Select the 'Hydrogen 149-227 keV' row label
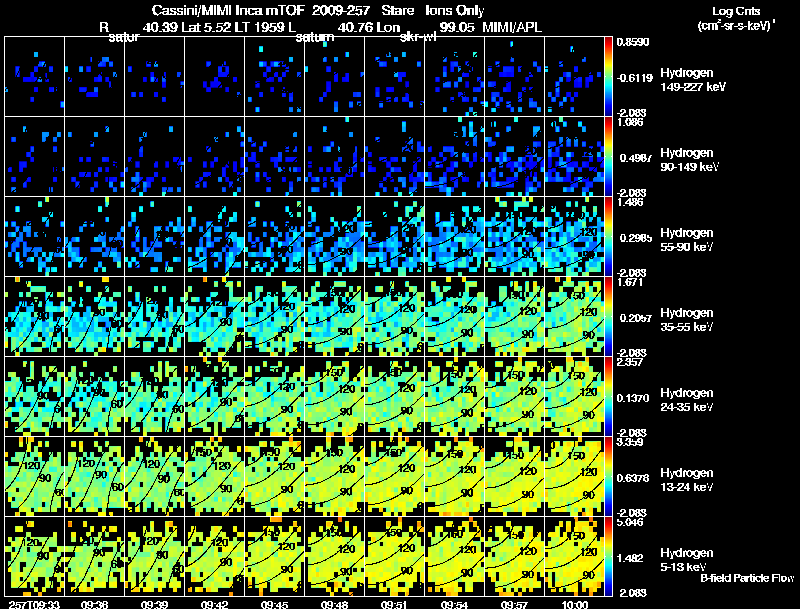Viewport: 800px width, 609px height. point(693,80)
